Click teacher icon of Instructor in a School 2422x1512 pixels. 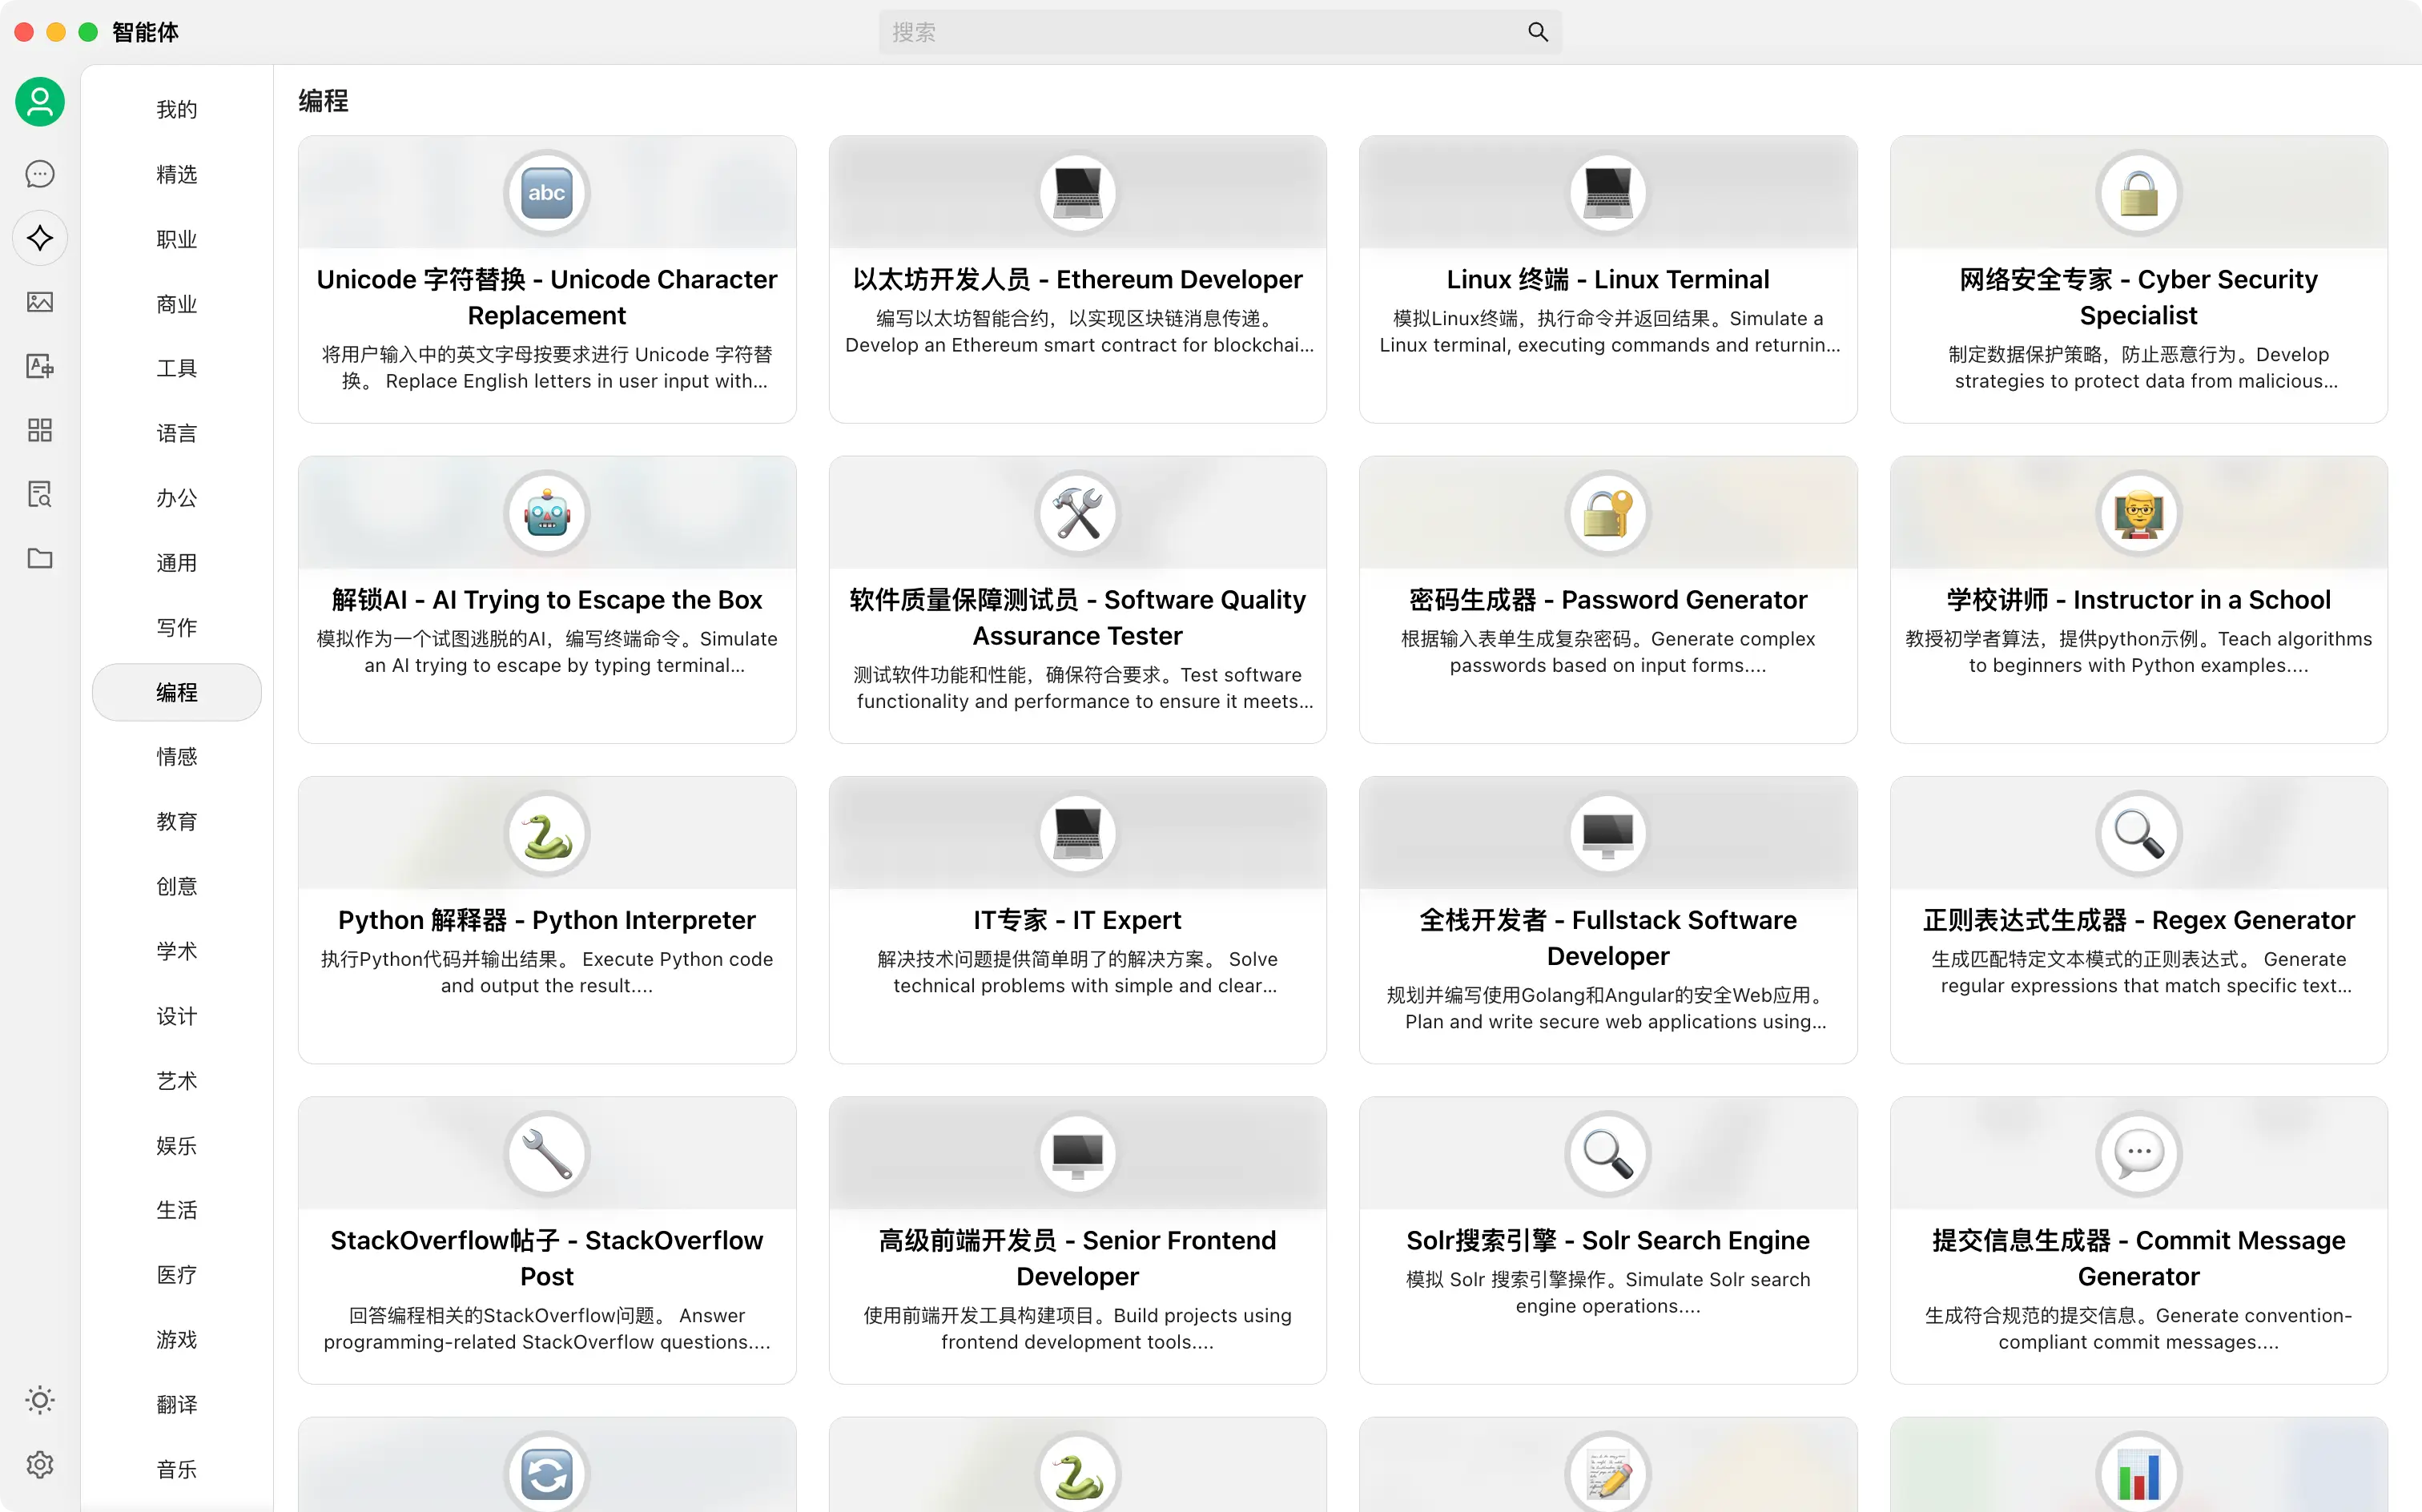pos(2138,513)
